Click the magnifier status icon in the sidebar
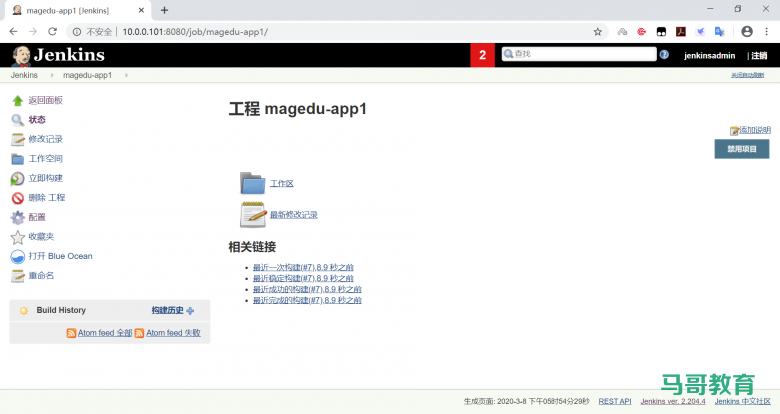780x414 pixels. 17,120
